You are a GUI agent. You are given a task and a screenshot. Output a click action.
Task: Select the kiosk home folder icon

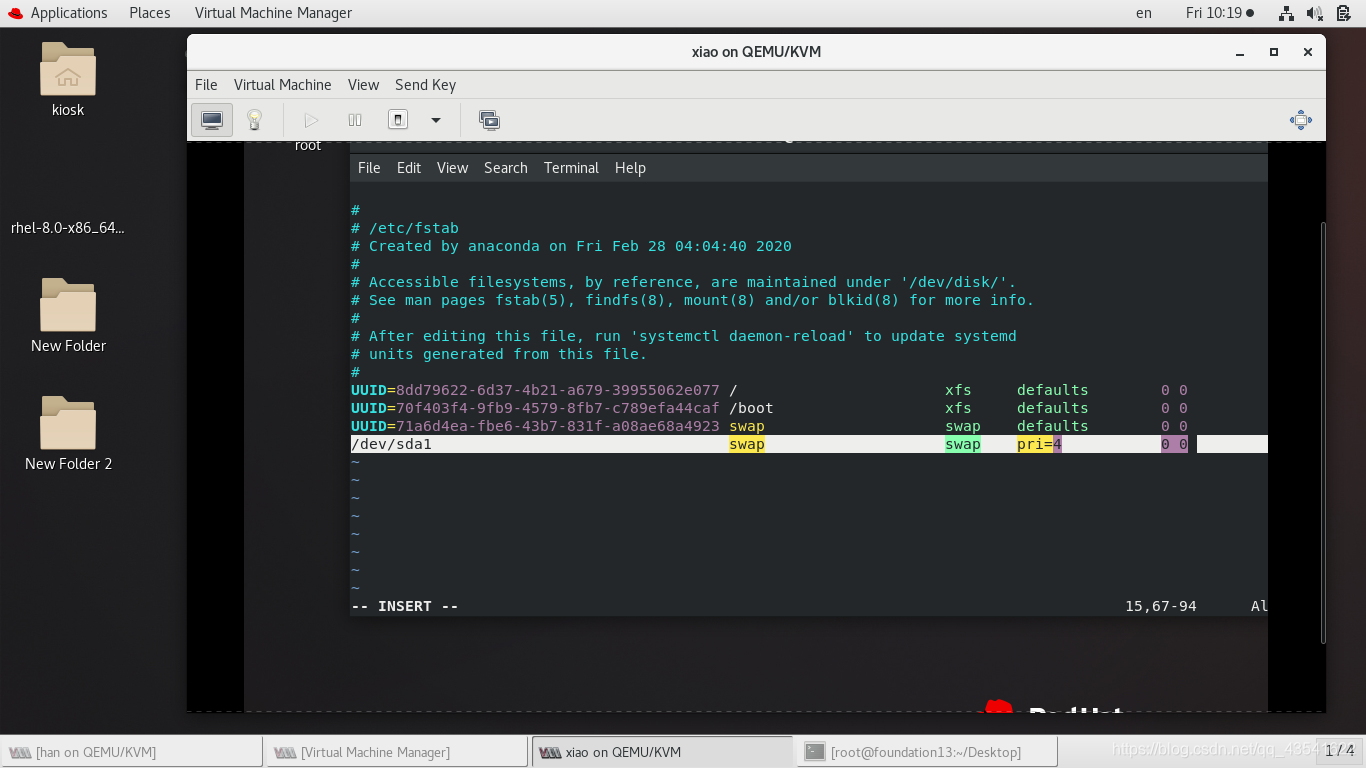coord(68,80)
